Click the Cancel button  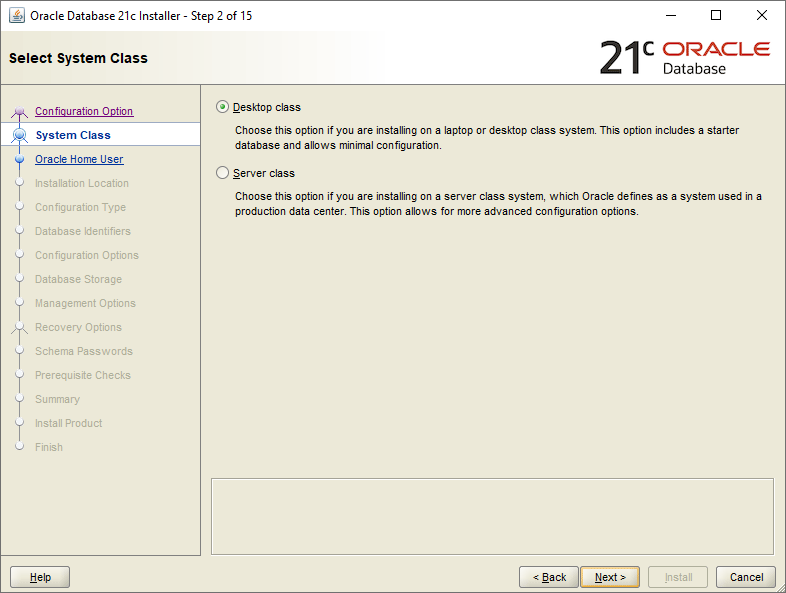pos(746,577)
